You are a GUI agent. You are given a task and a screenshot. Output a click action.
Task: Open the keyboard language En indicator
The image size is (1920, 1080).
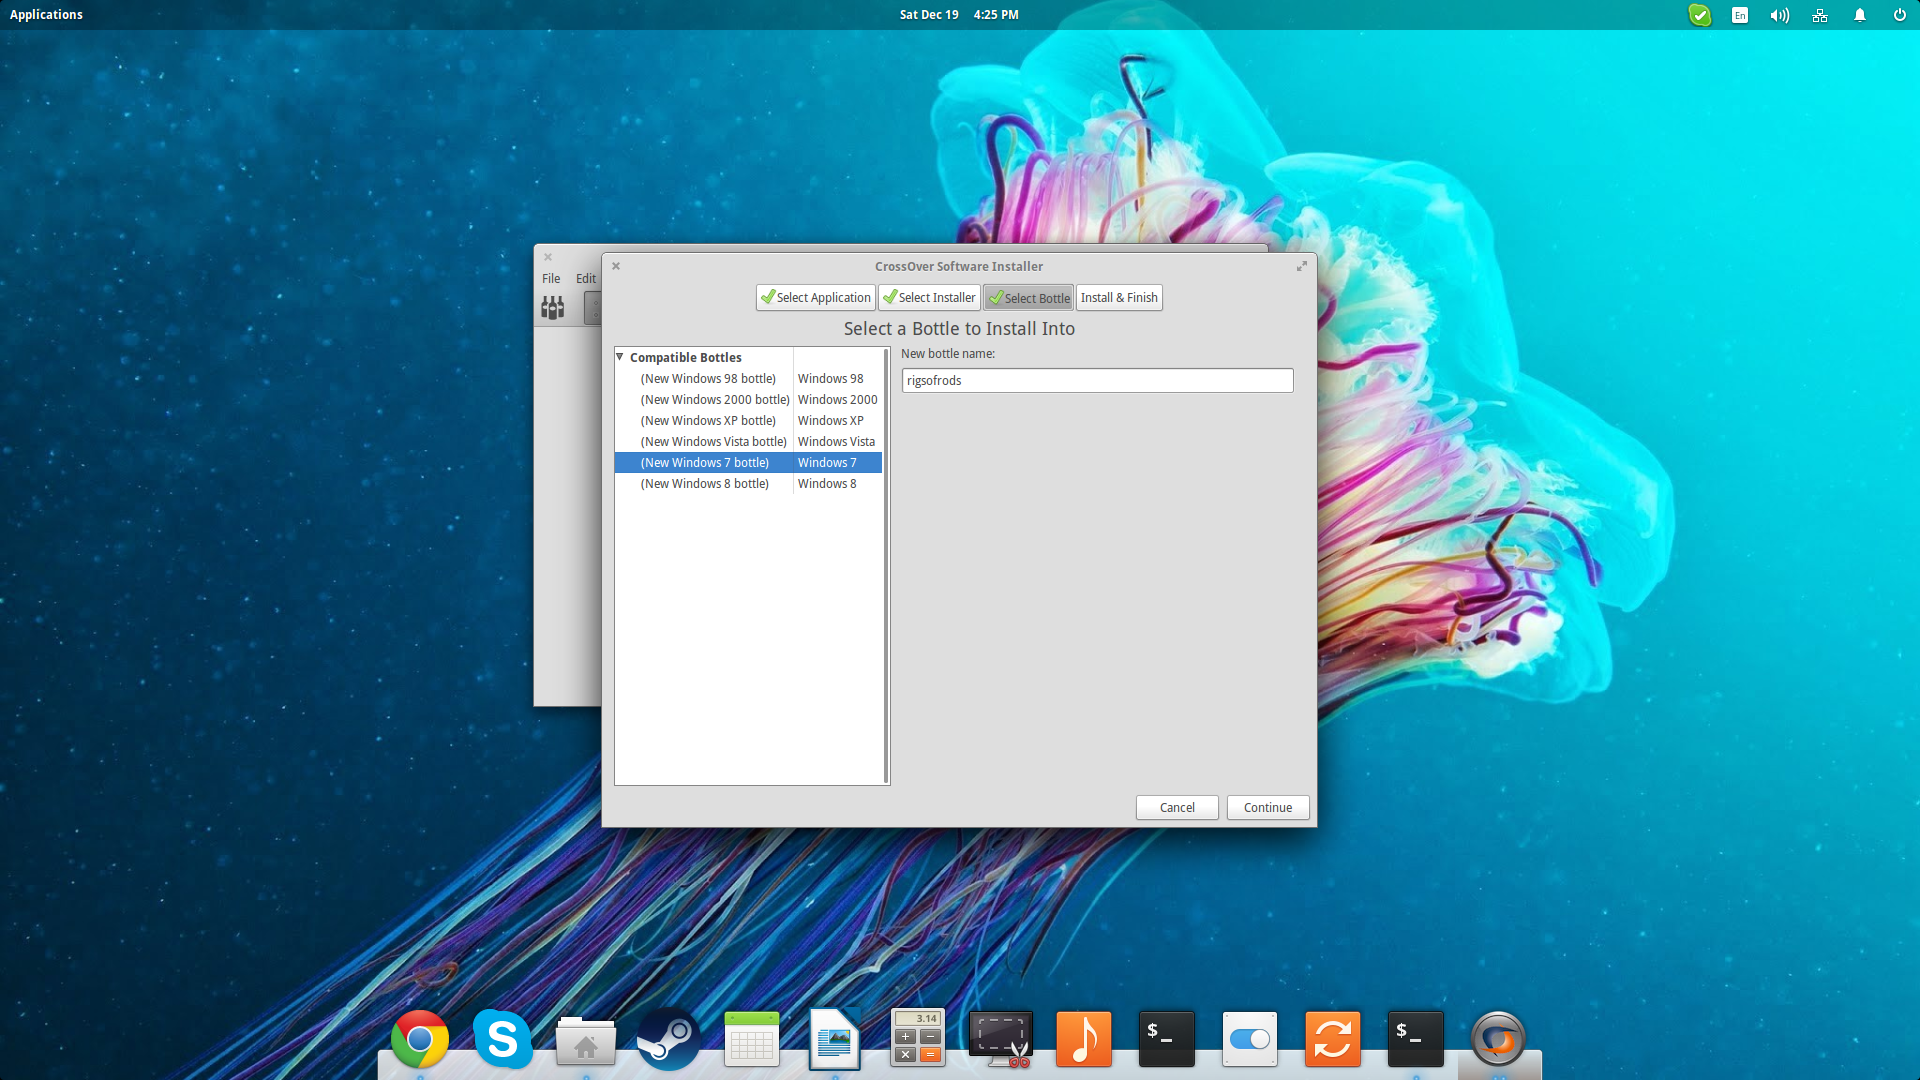click(x=1740, y=15)
